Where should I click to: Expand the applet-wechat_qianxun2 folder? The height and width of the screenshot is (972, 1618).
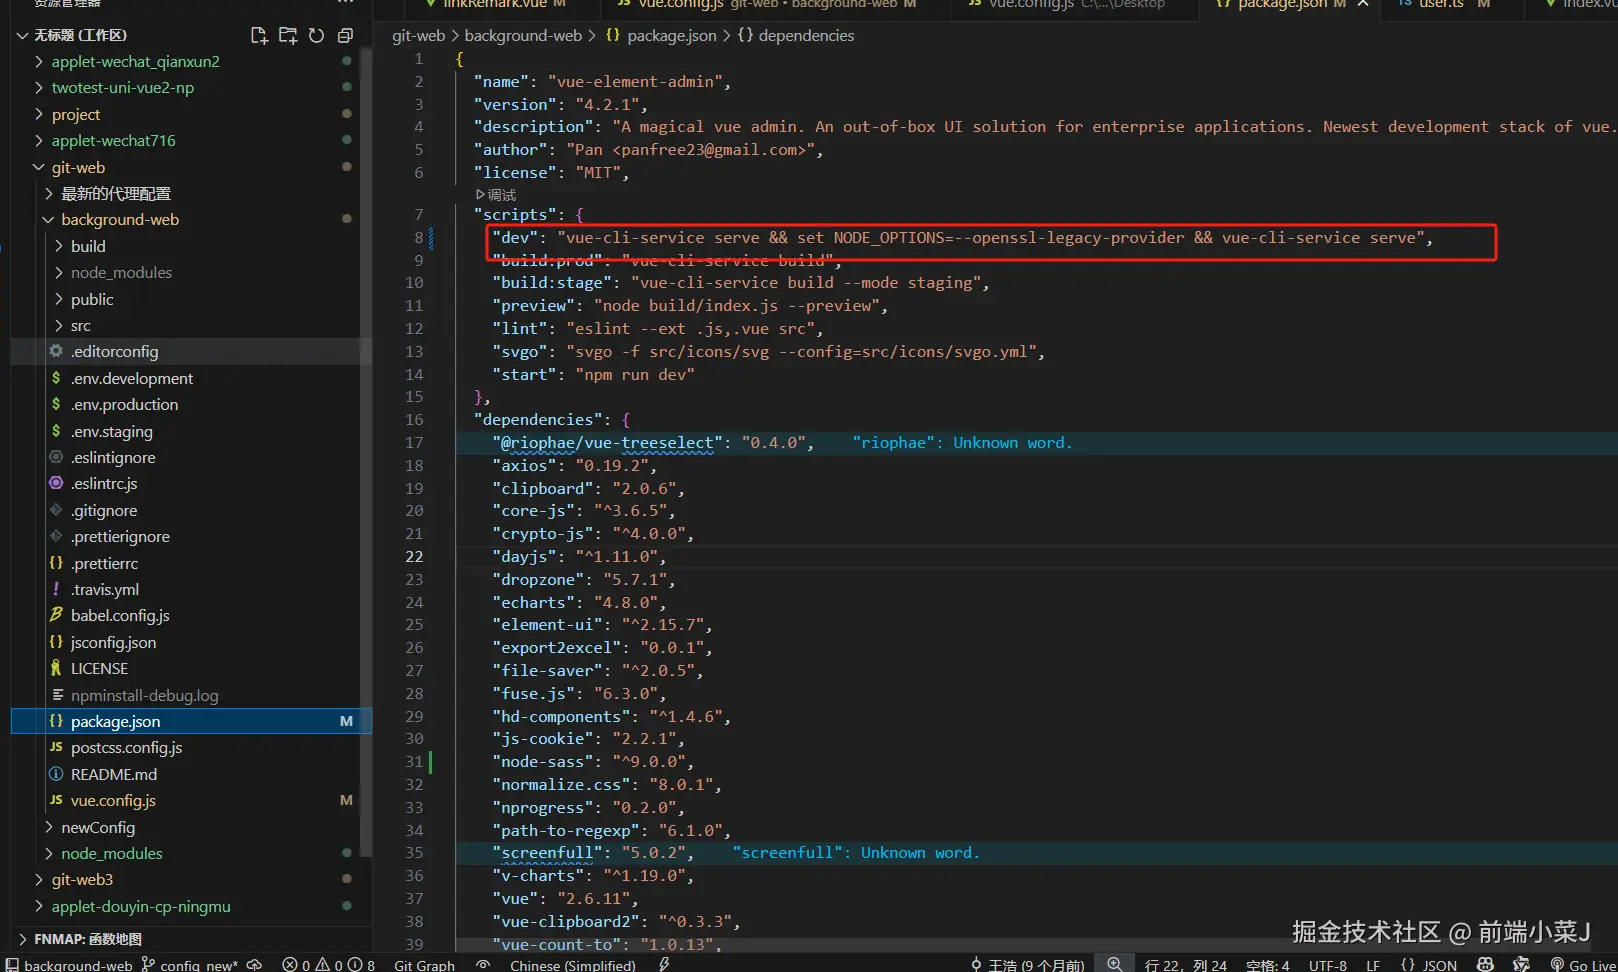tap(135, 61)
